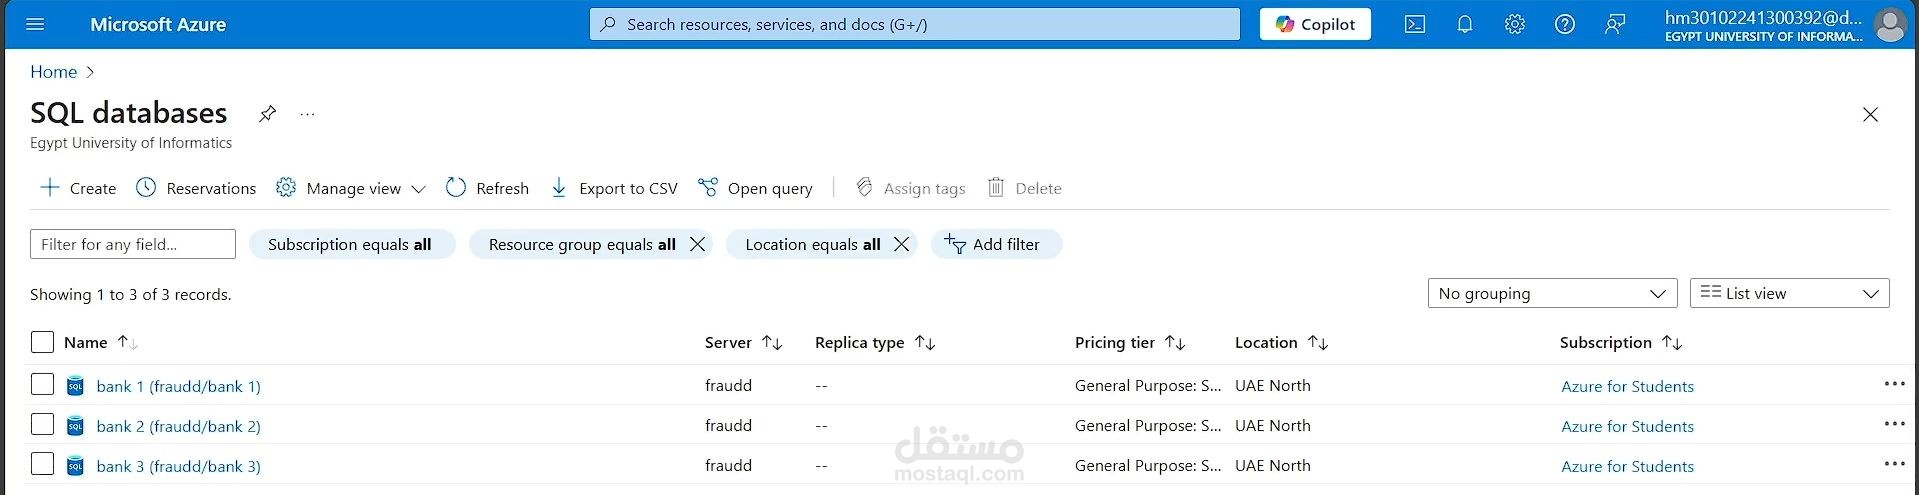Click Open query in toolbar
1919x495 pixels.
pos(755,188)
